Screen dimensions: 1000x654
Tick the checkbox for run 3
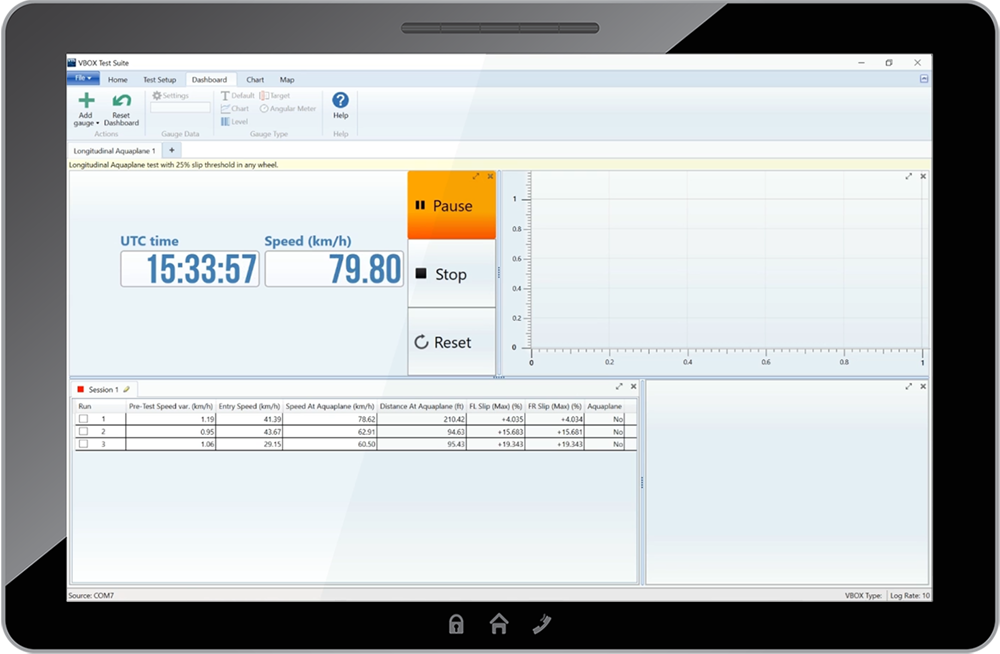point(83,443)
